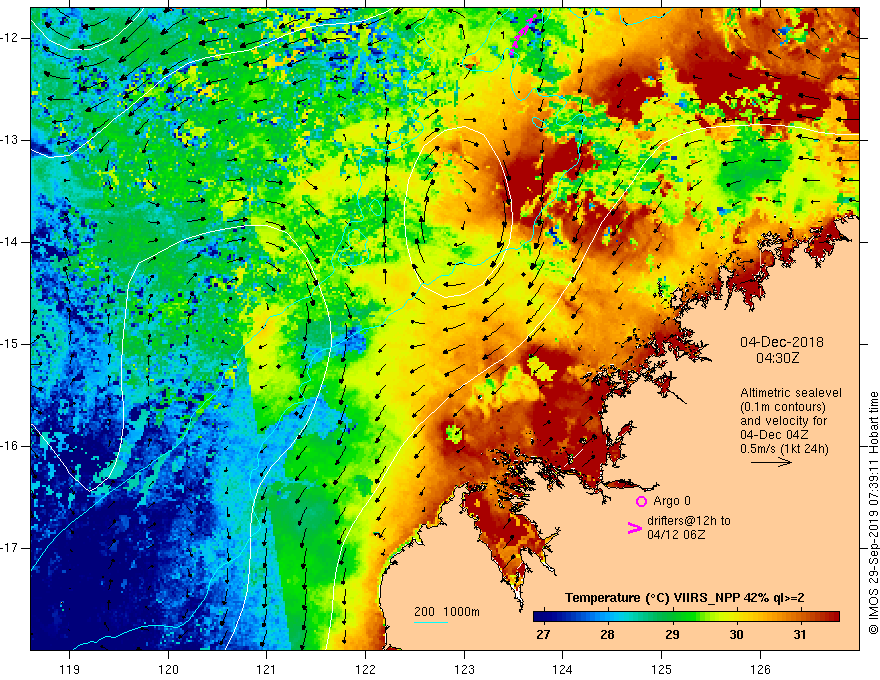Viewport: 880px width, 680px height.
Task: Click the temperature color bar legend
Action: pos(686,617)
